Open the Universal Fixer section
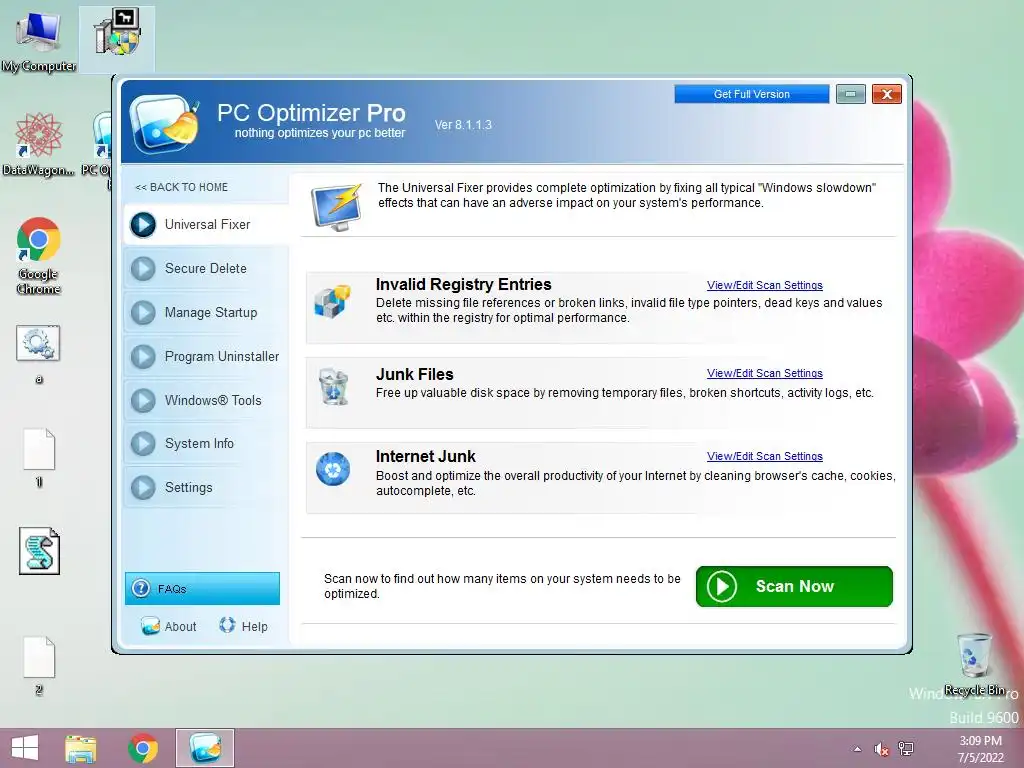The width and height of the screenshot is (1024, 768). point(206,225)
